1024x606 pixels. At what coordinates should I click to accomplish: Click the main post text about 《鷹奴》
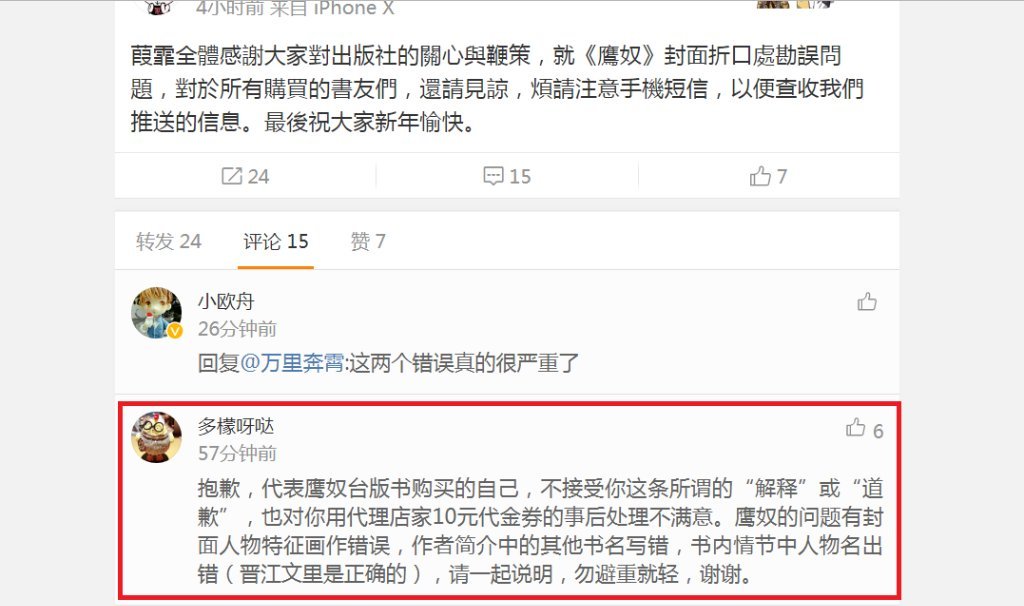[497, 89]
